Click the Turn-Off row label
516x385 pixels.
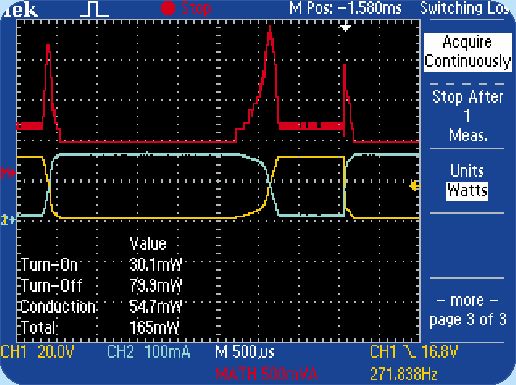[51, 286]
